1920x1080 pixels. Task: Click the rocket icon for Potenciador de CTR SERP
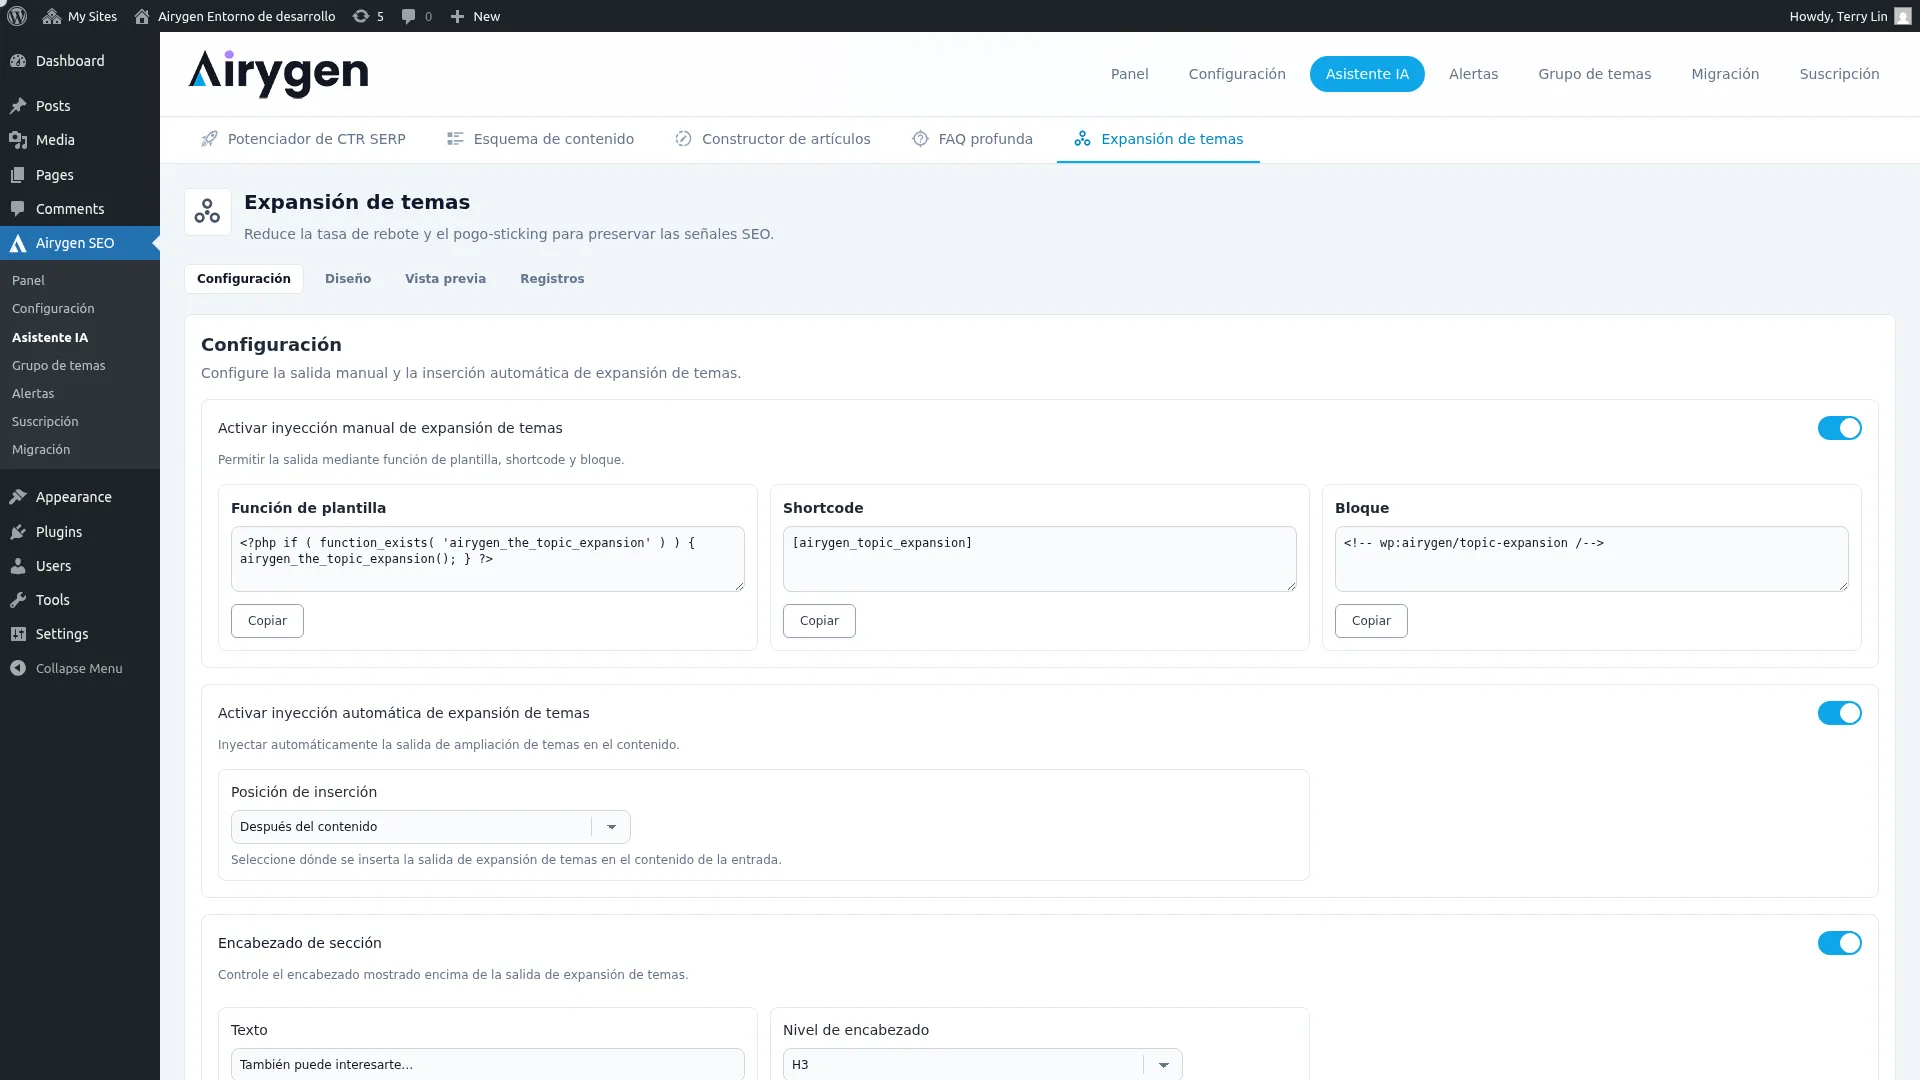click(x=209, y=139)
